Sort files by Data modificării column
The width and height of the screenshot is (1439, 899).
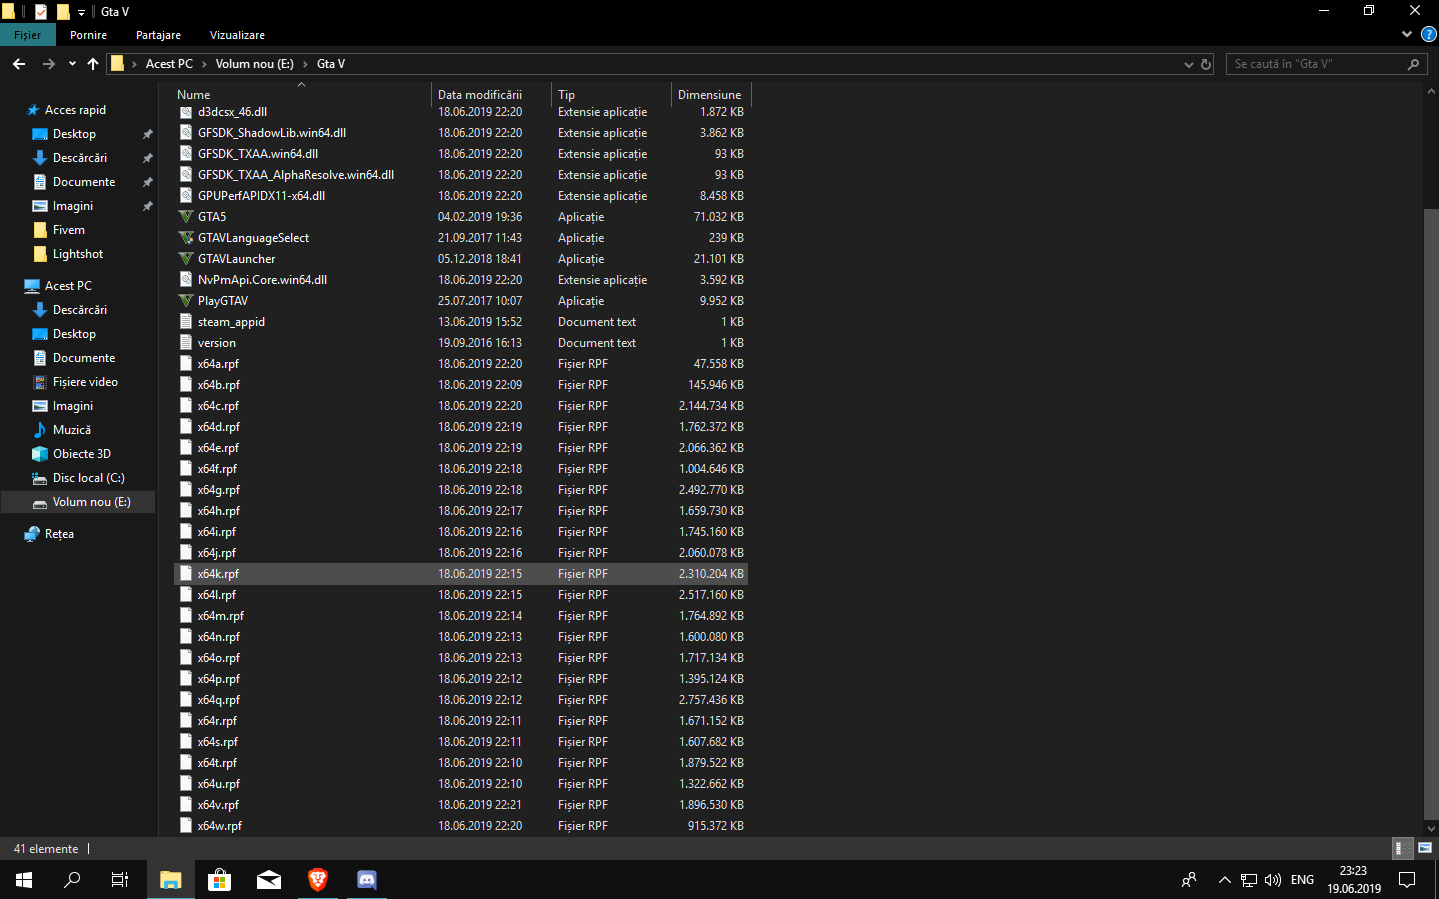coord(491,94)
